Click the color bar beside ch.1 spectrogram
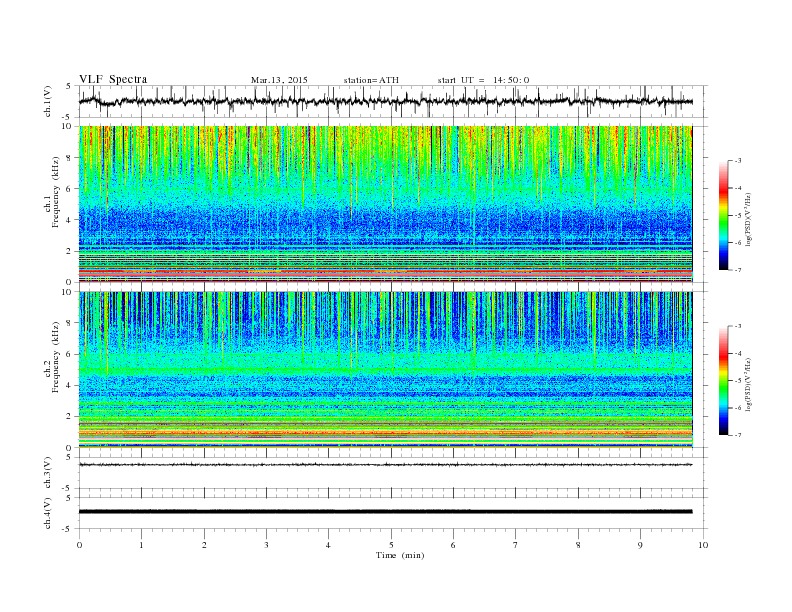 [x=723, y=216]
